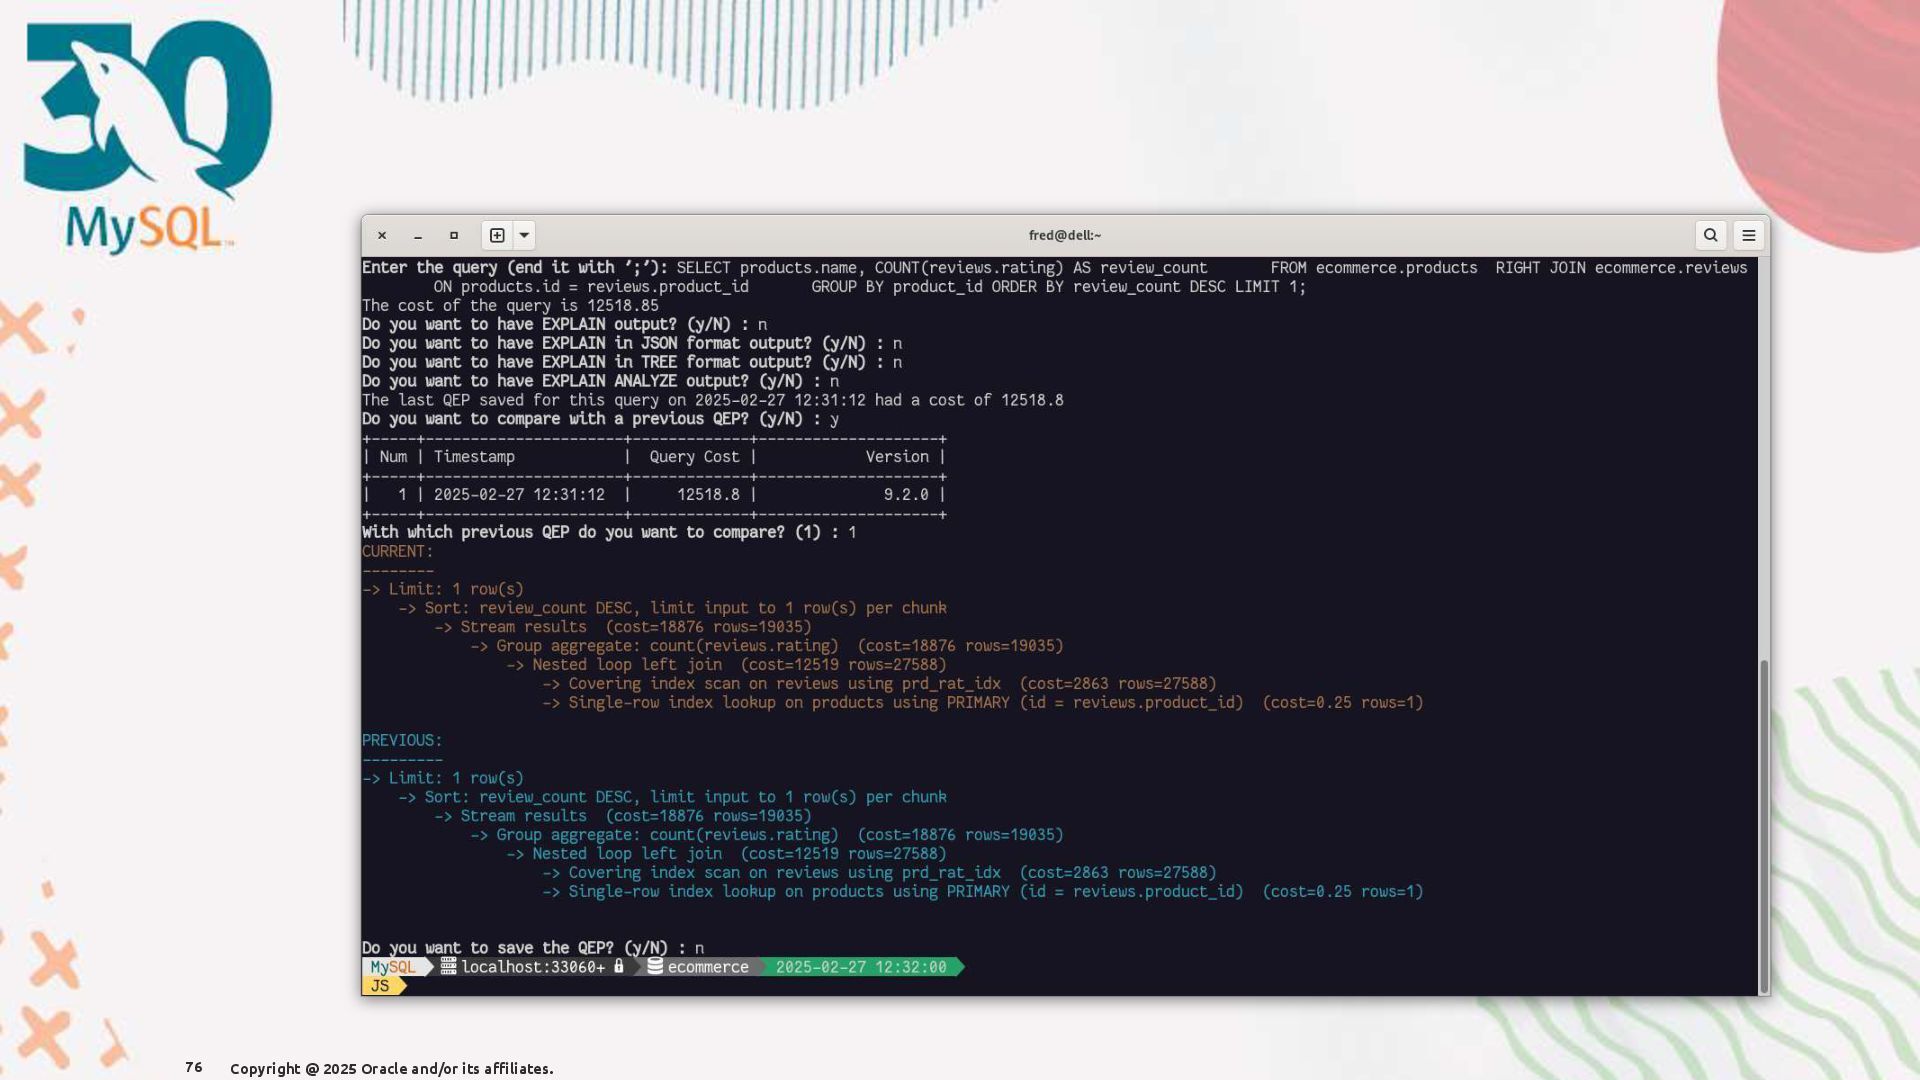Click the orange Stream results line
Viewport: 1920px width, 1080px height.
click(x=623, y=627)
